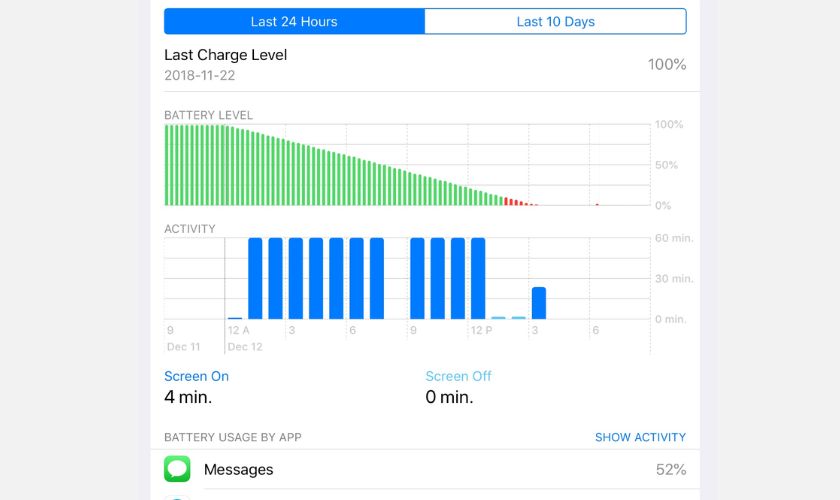
Task: Select the Screen On time label
Action: [196, 376]
